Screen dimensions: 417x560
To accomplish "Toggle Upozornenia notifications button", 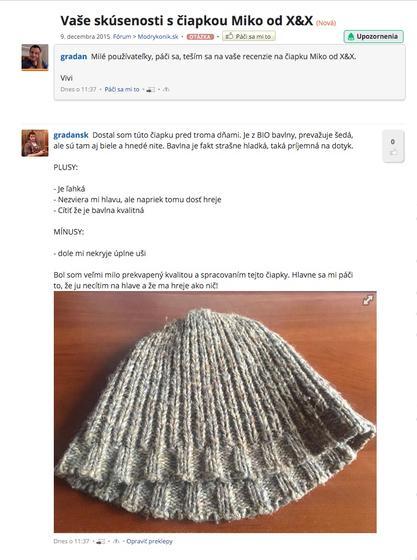I will (374, 36).
